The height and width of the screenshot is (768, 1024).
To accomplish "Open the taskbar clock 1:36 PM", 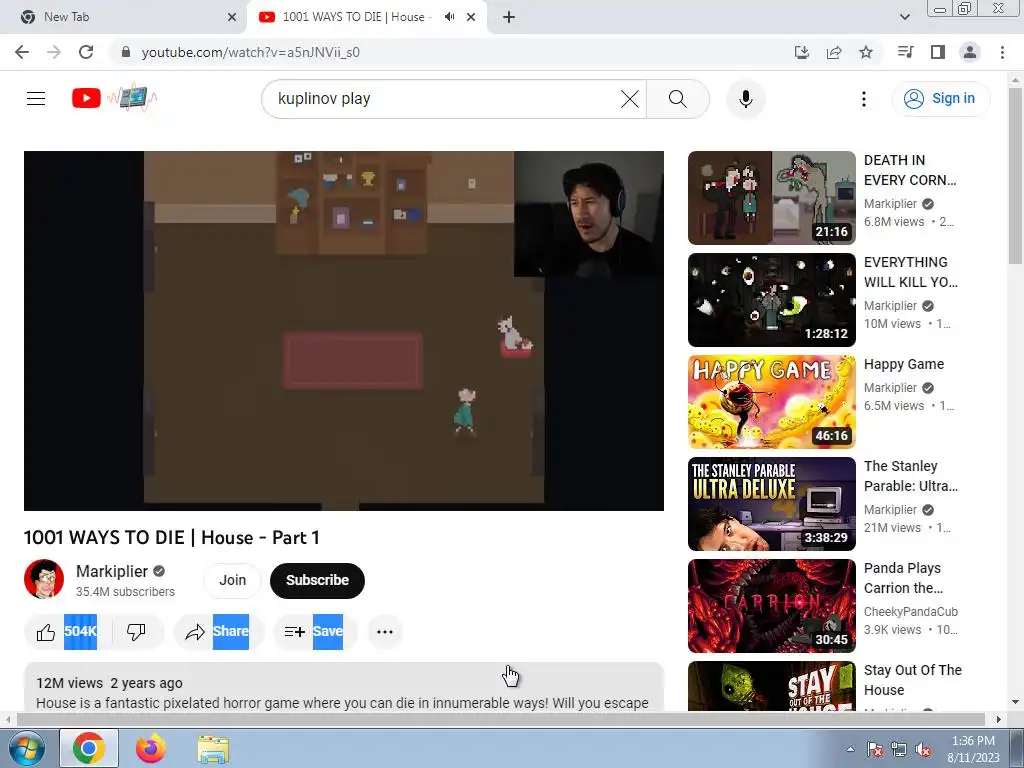I will 973,749.
